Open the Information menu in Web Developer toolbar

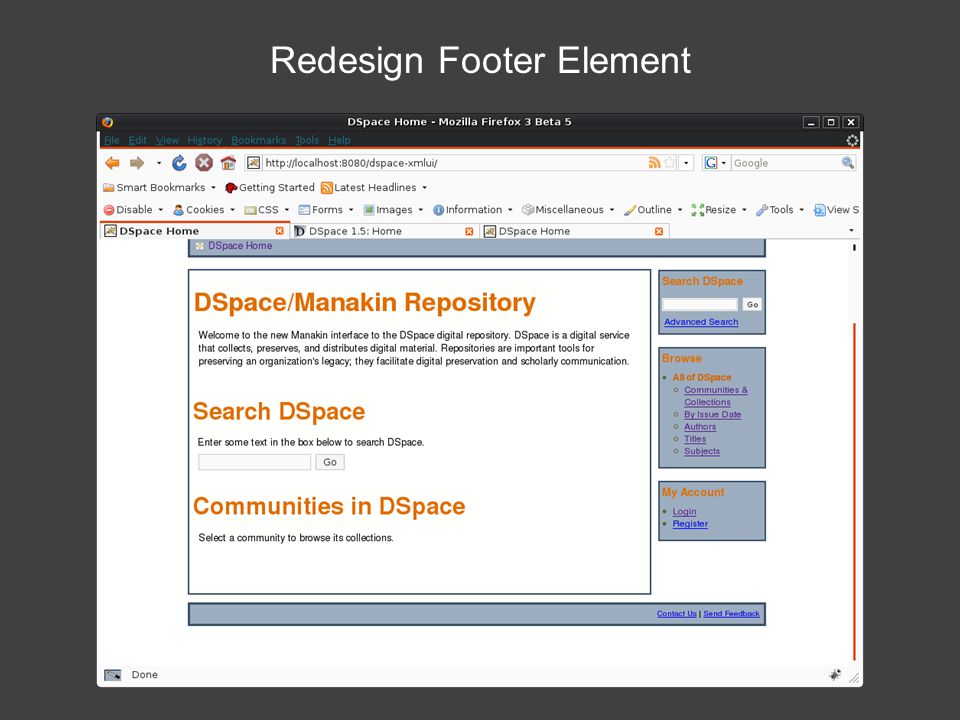473,209
